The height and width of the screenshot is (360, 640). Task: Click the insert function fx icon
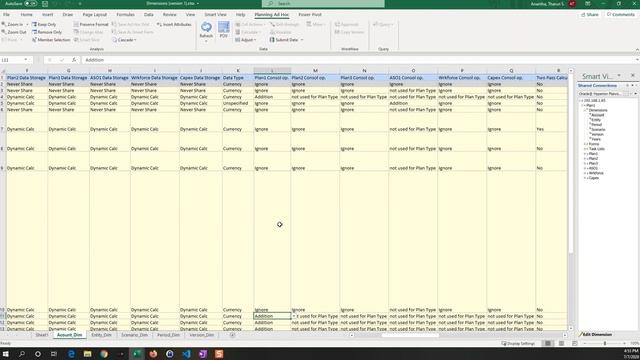74,60
